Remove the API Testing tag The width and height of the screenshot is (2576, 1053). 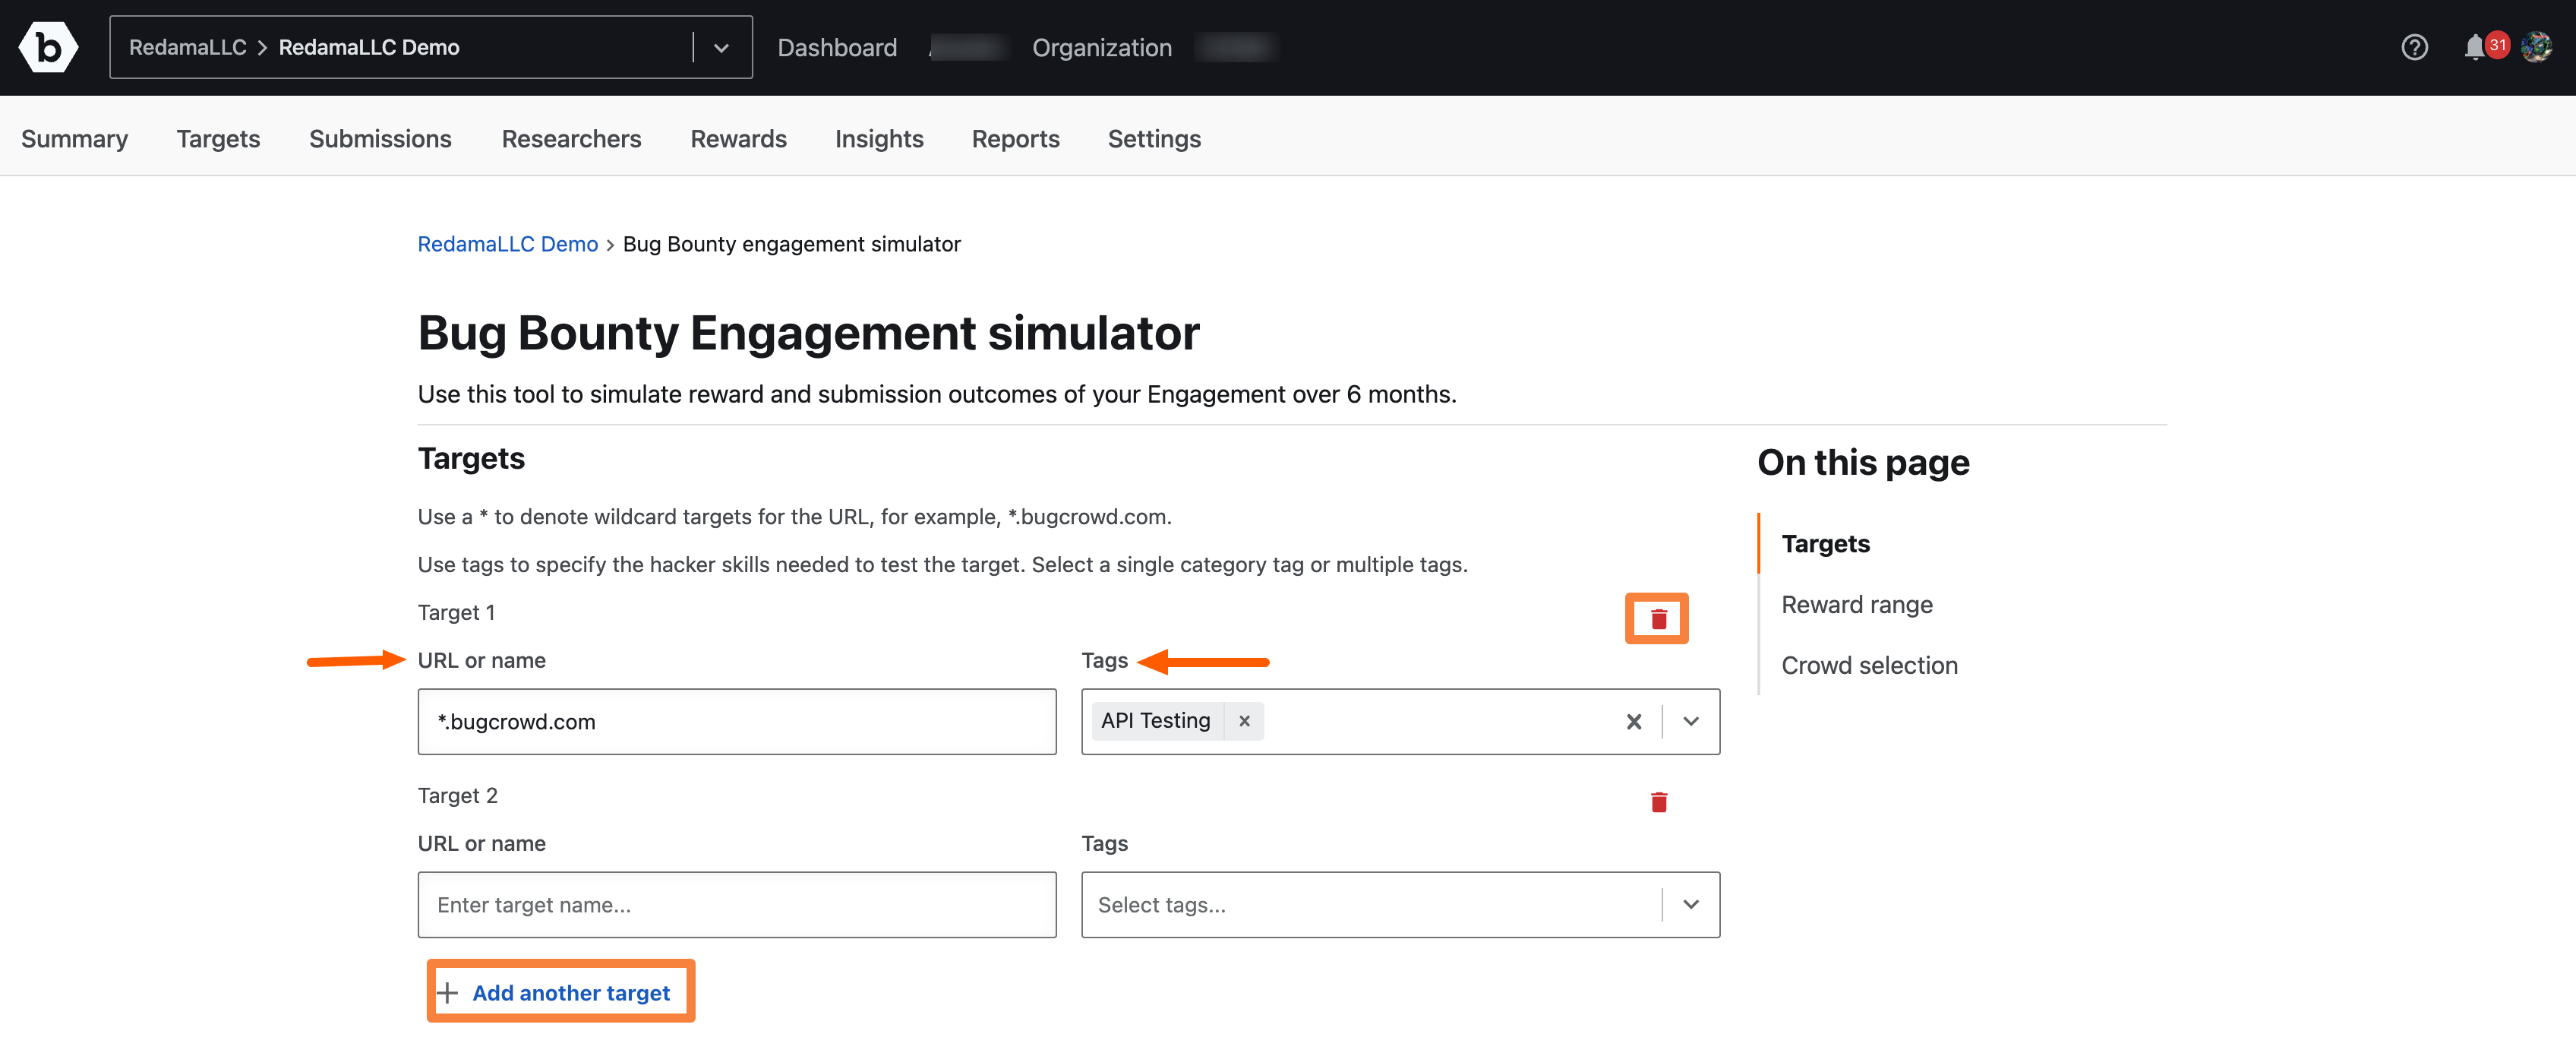tap(1244, 720)
